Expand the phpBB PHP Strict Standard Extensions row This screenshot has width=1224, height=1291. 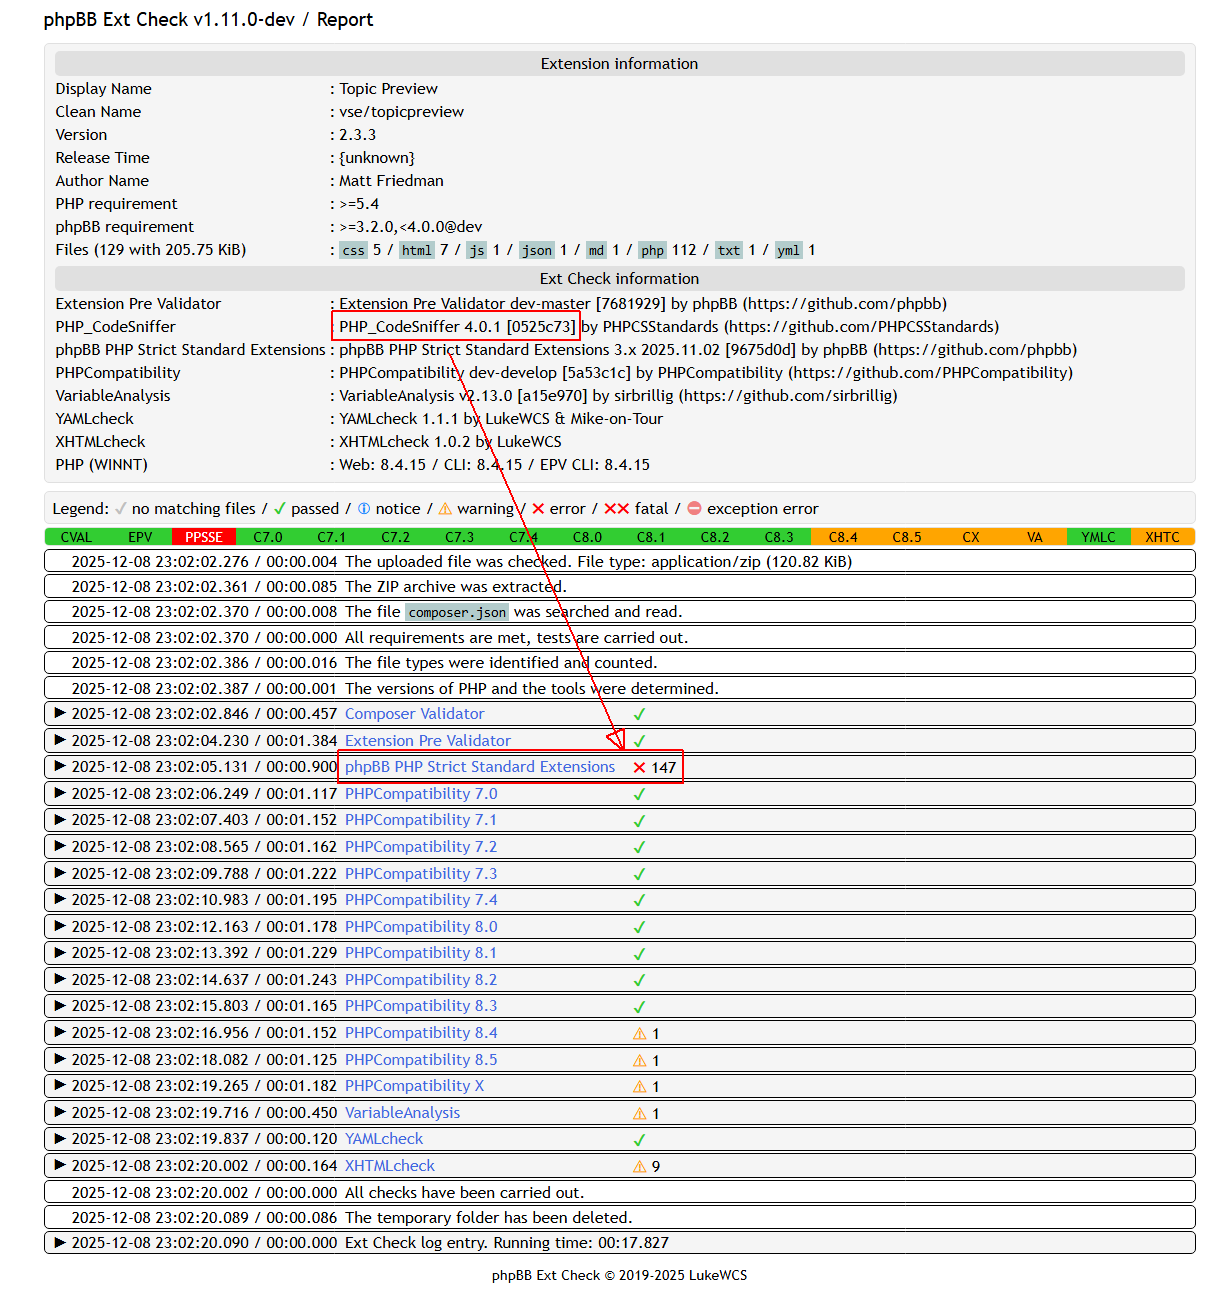60,766
